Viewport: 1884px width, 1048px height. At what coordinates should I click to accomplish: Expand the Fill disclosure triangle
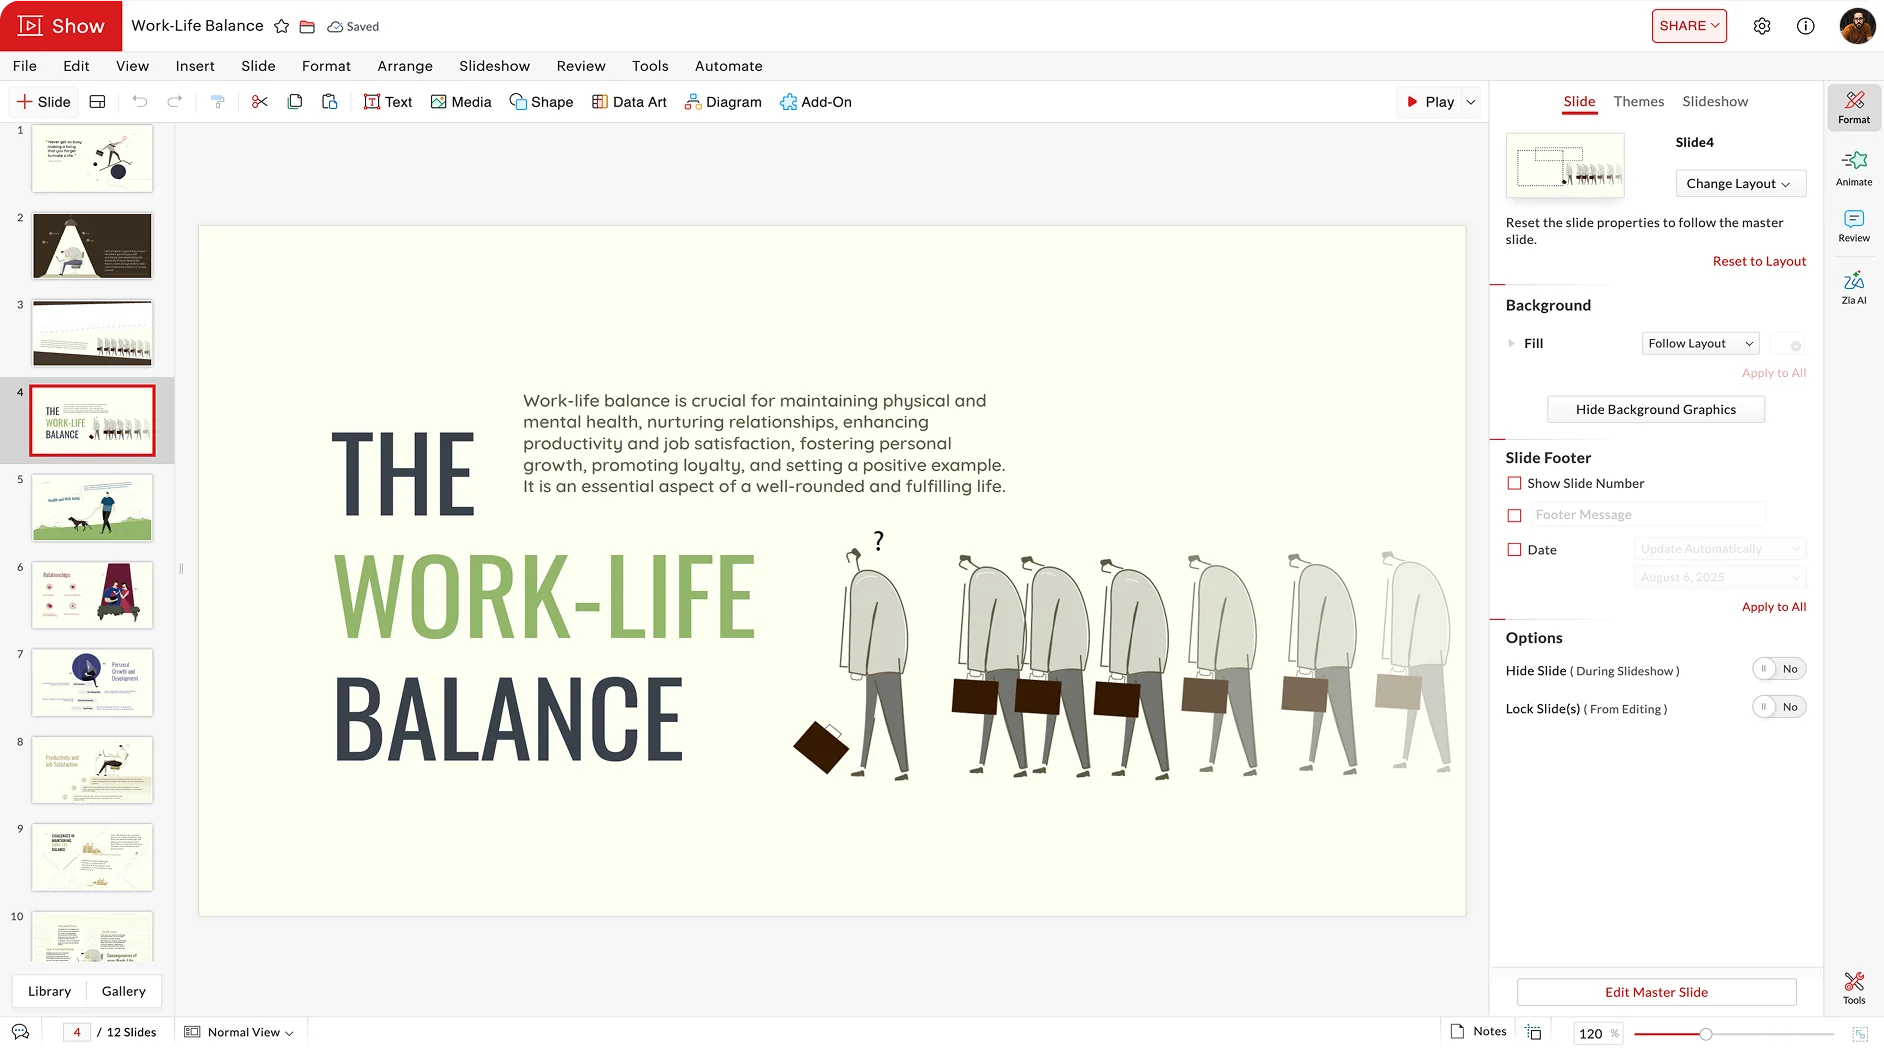tap(1511, 344)
